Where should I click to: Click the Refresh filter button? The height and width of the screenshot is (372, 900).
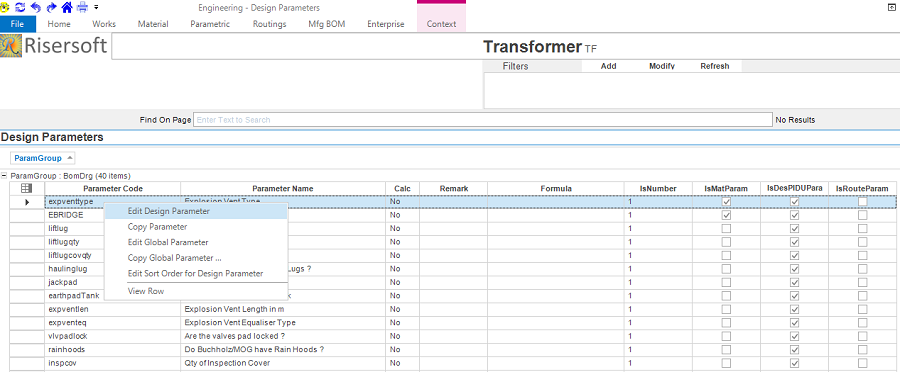(715, 66)
